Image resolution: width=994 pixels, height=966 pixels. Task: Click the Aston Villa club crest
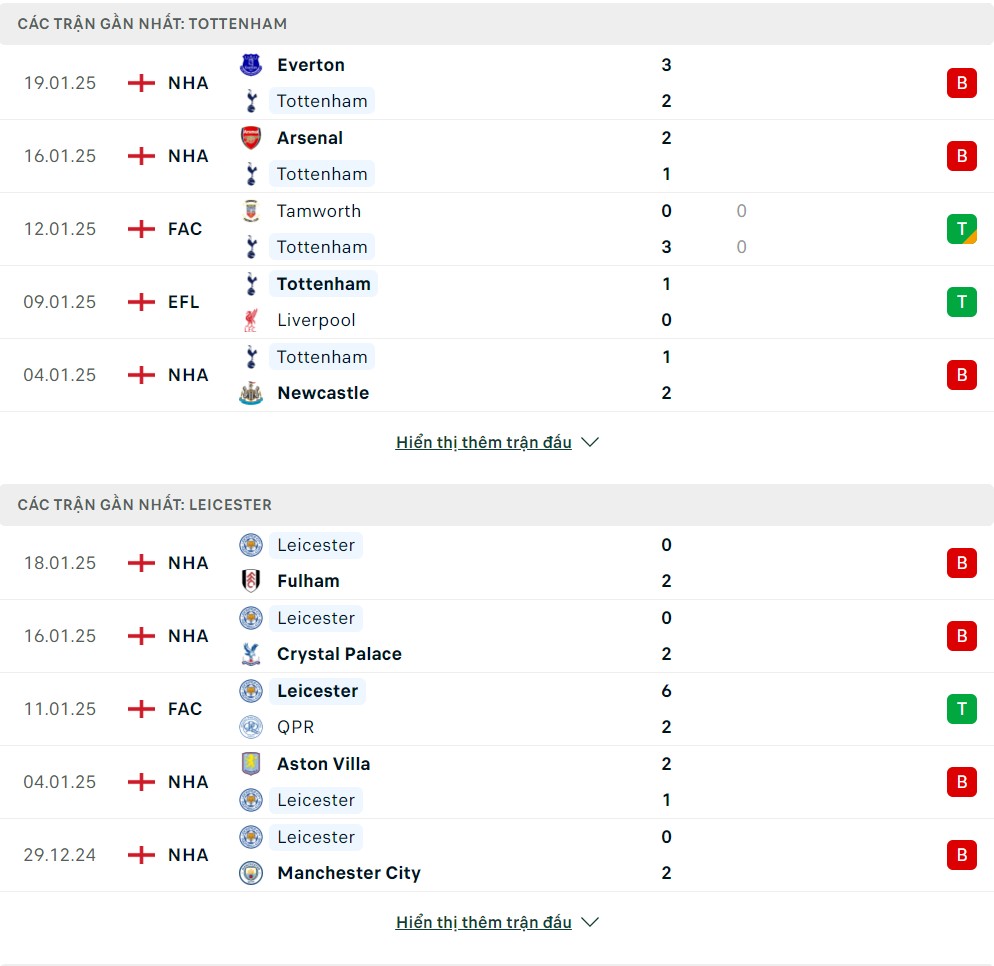click(x=251, y=764)
